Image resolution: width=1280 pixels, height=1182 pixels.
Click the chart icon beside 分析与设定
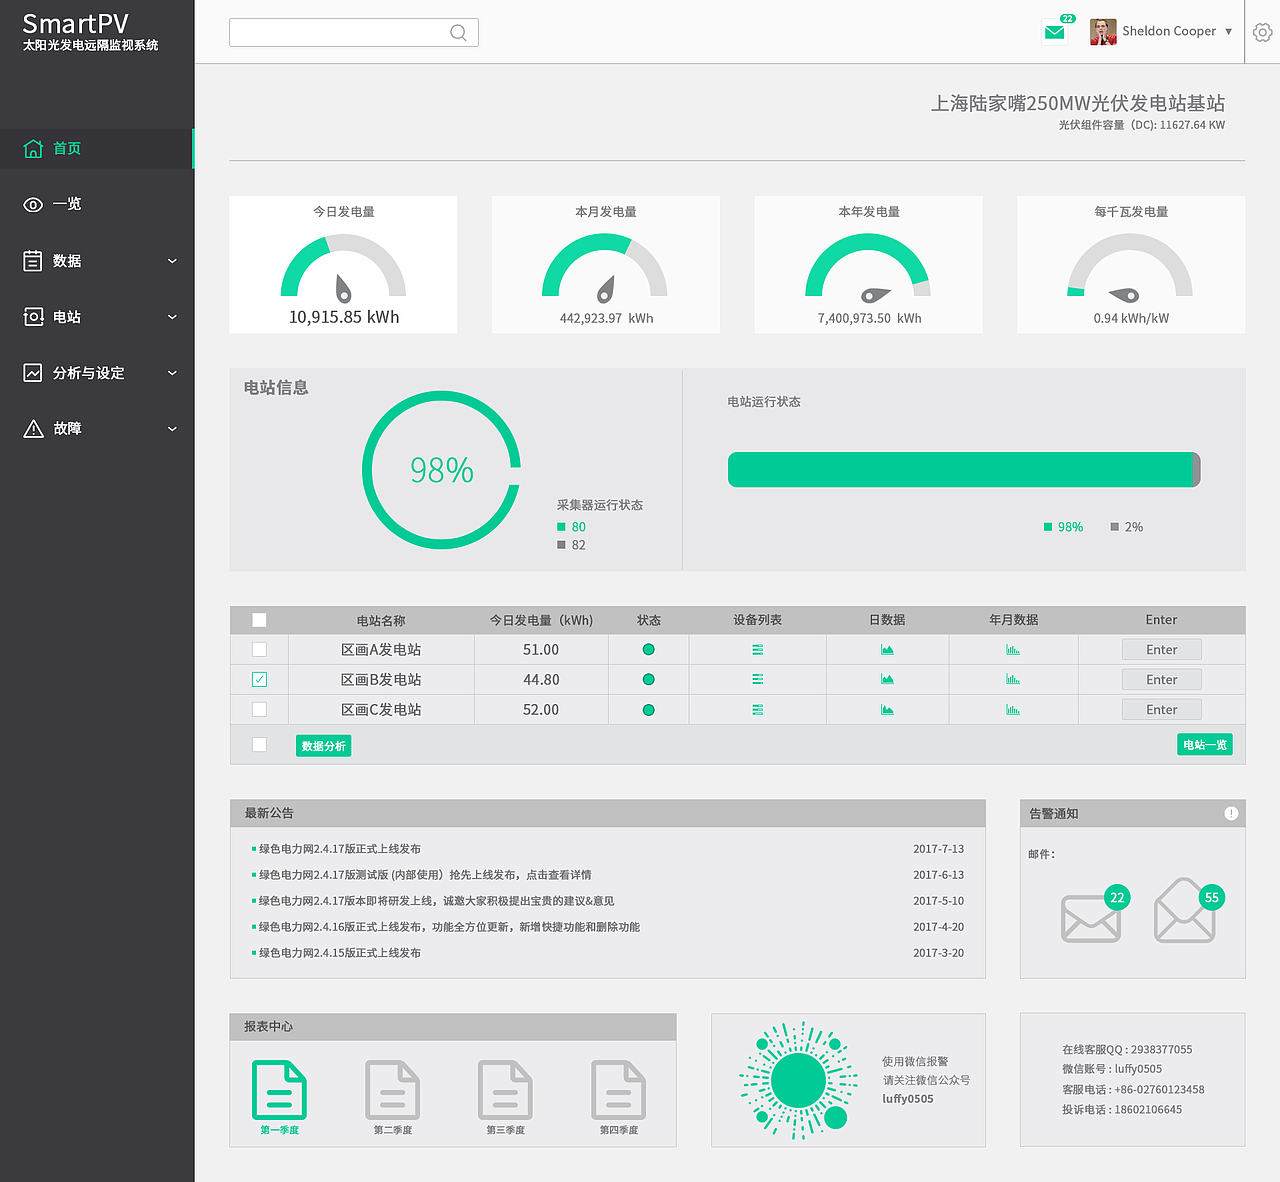pyautogui.click(x=33, y=373)
